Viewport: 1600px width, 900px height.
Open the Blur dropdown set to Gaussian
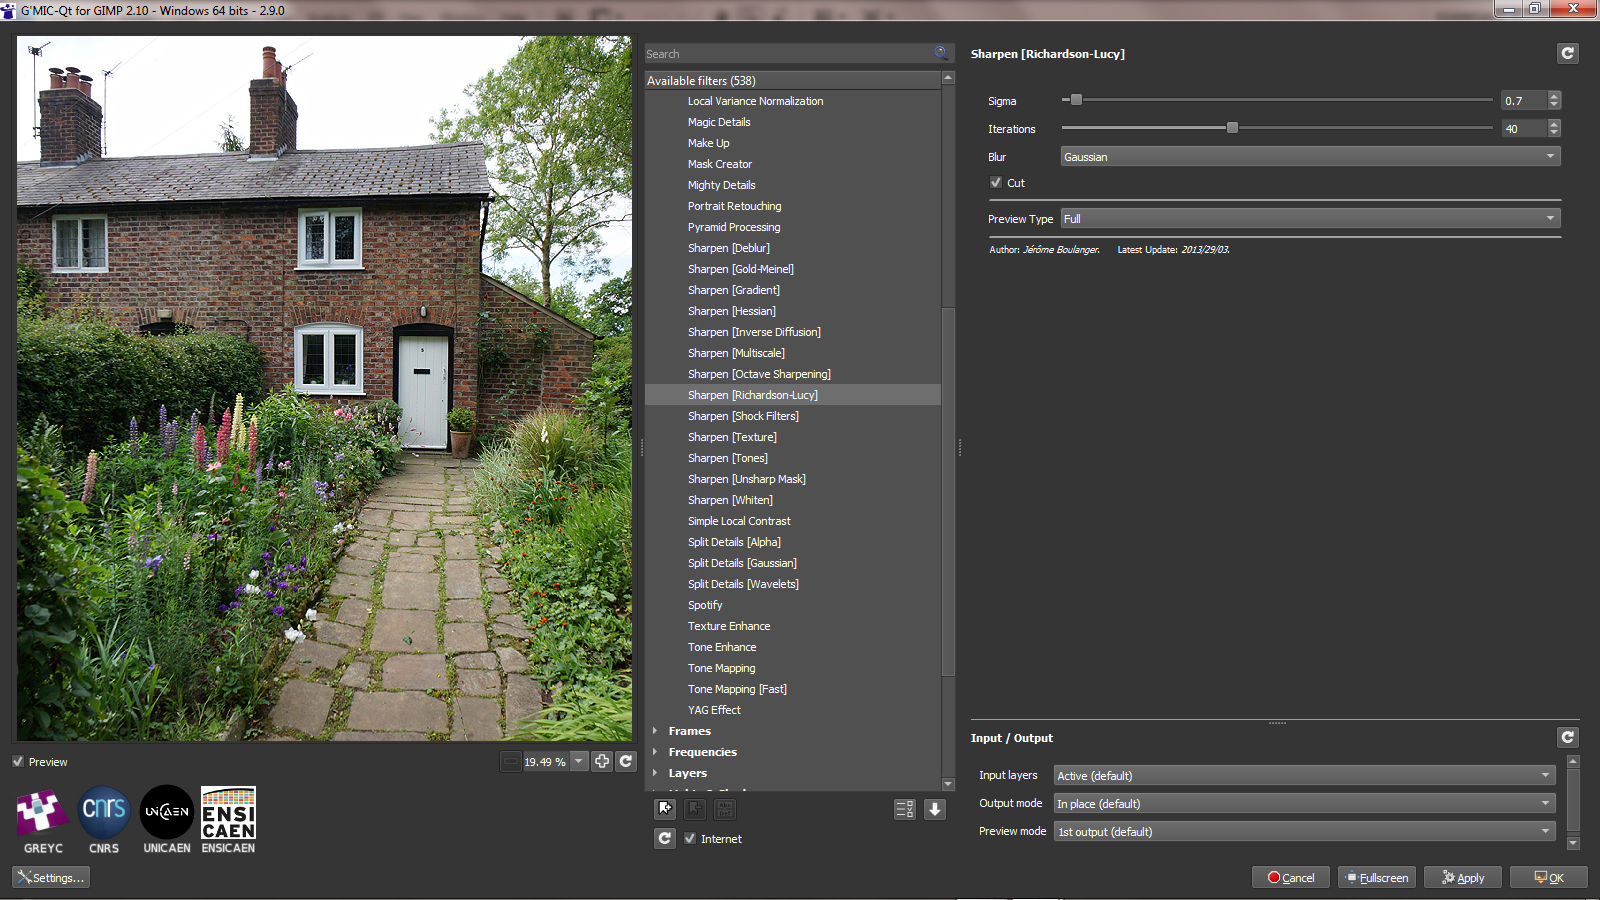click(x=1310, y=157)
